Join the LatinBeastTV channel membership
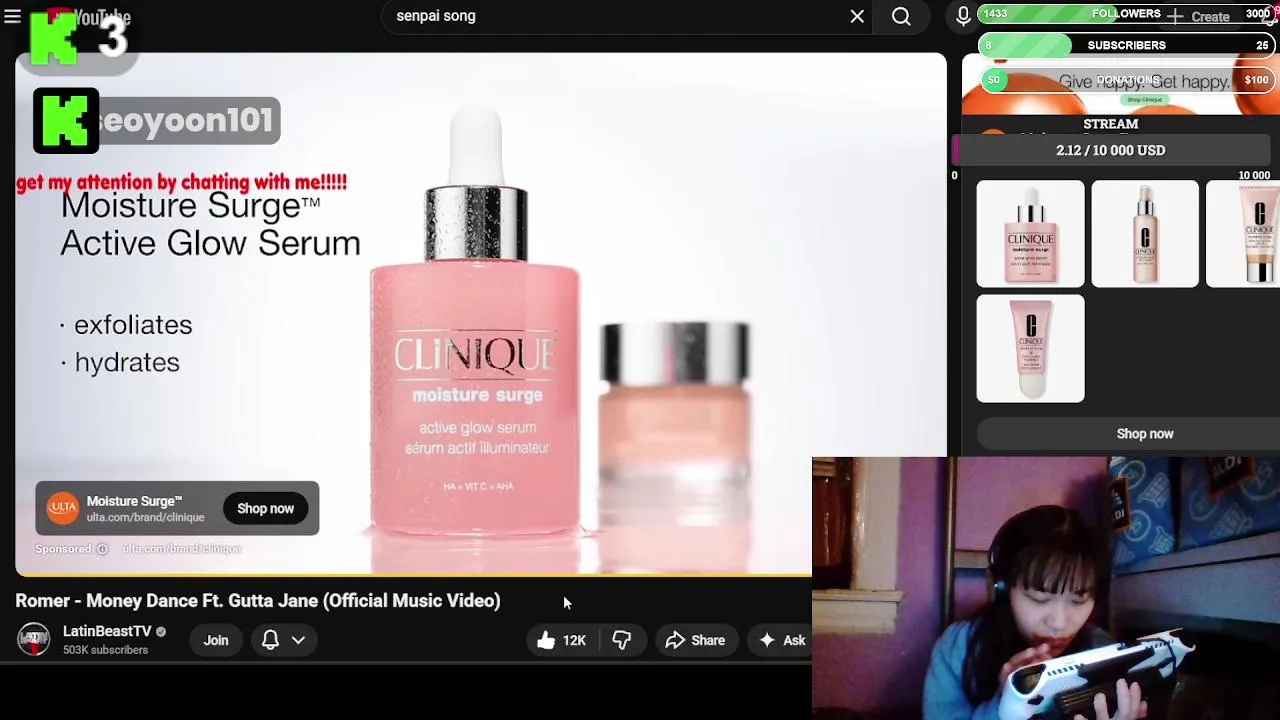This screenshot has width=1280, height=720. click(216, 640)
